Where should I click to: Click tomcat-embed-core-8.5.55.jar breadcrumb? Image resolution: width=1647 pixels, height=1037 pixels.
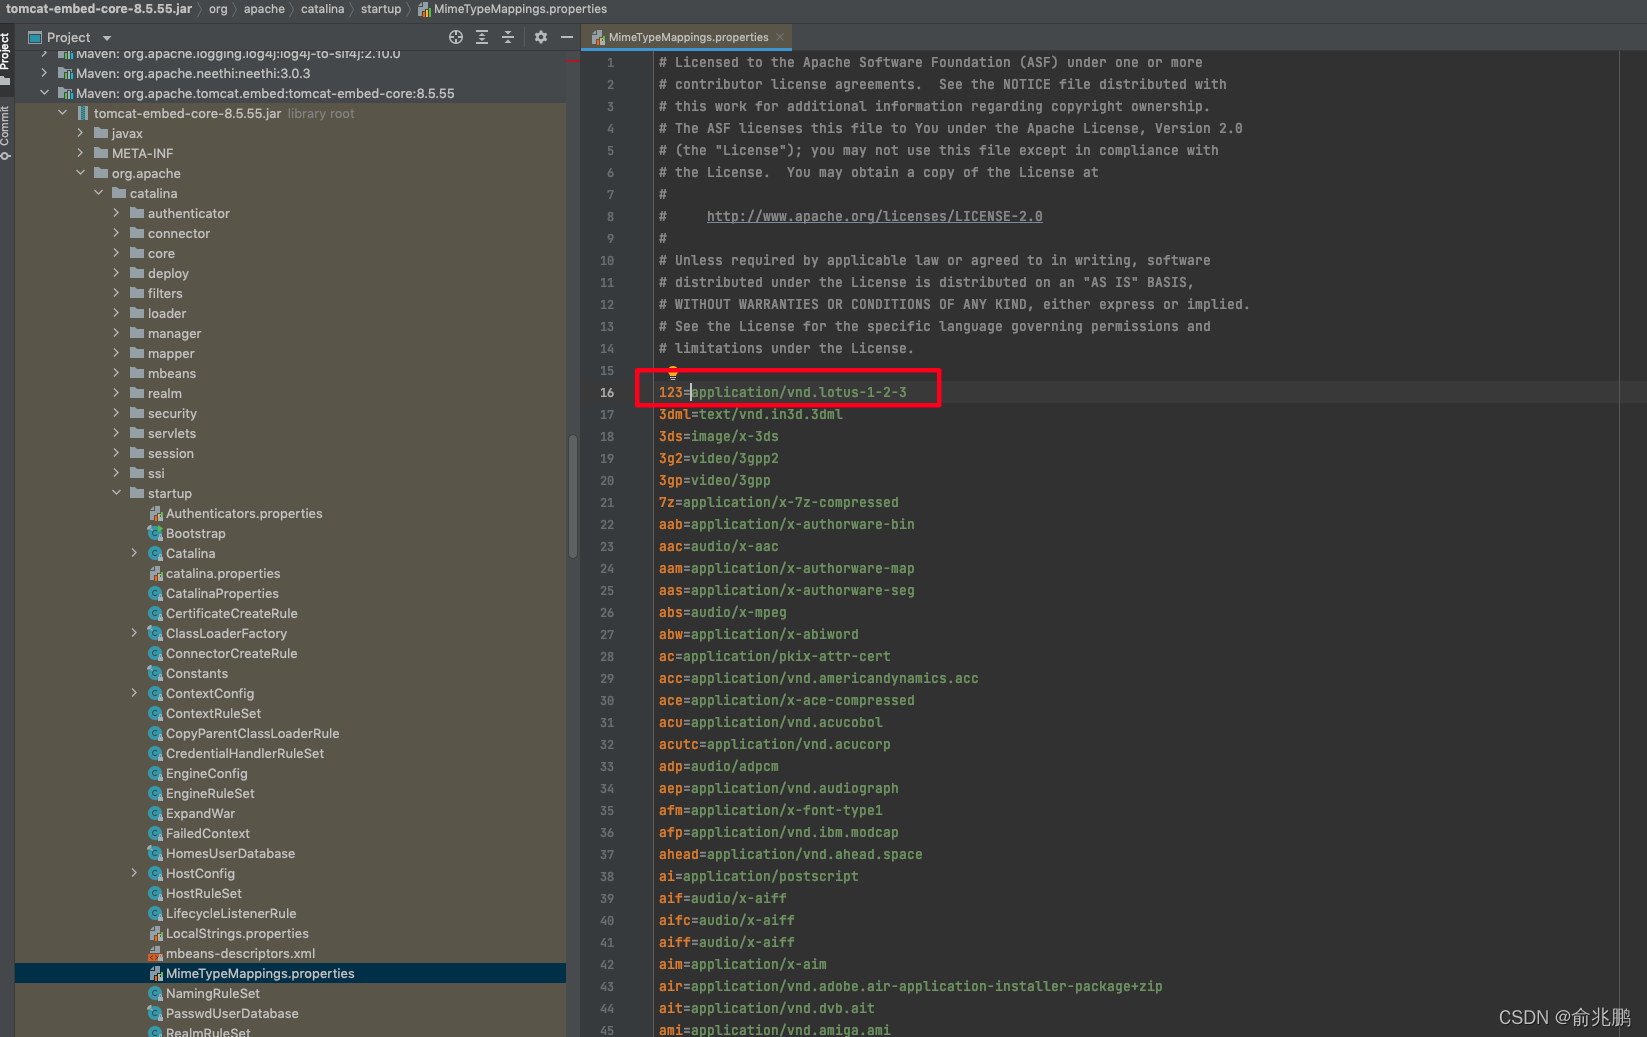click(x=99, y=9)
